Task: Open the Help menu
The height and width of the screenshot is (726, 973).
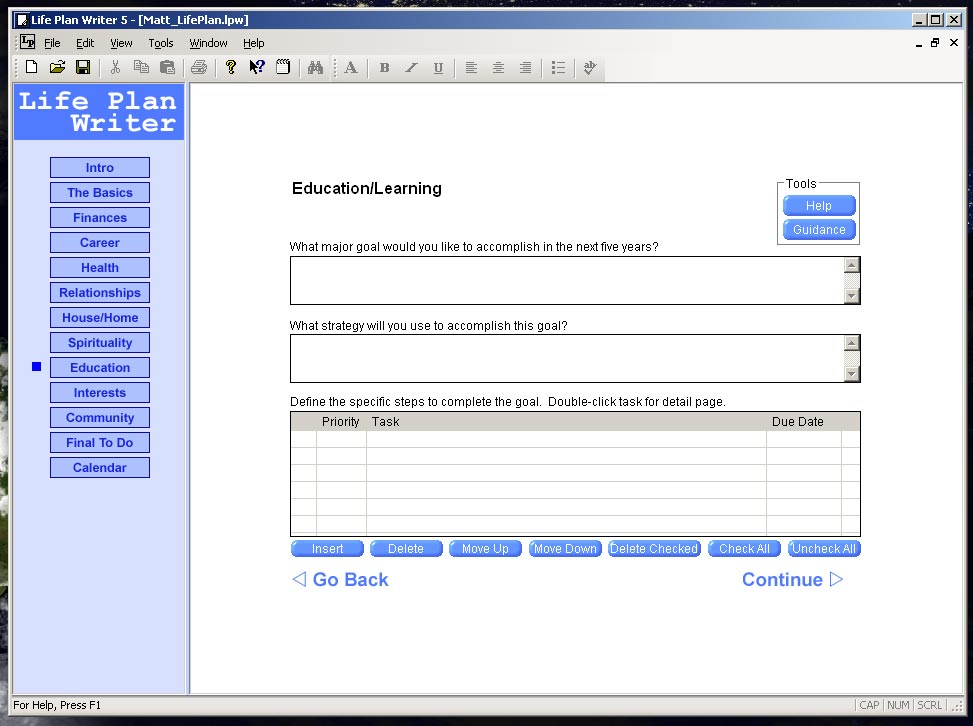Action: click(253, 43)
